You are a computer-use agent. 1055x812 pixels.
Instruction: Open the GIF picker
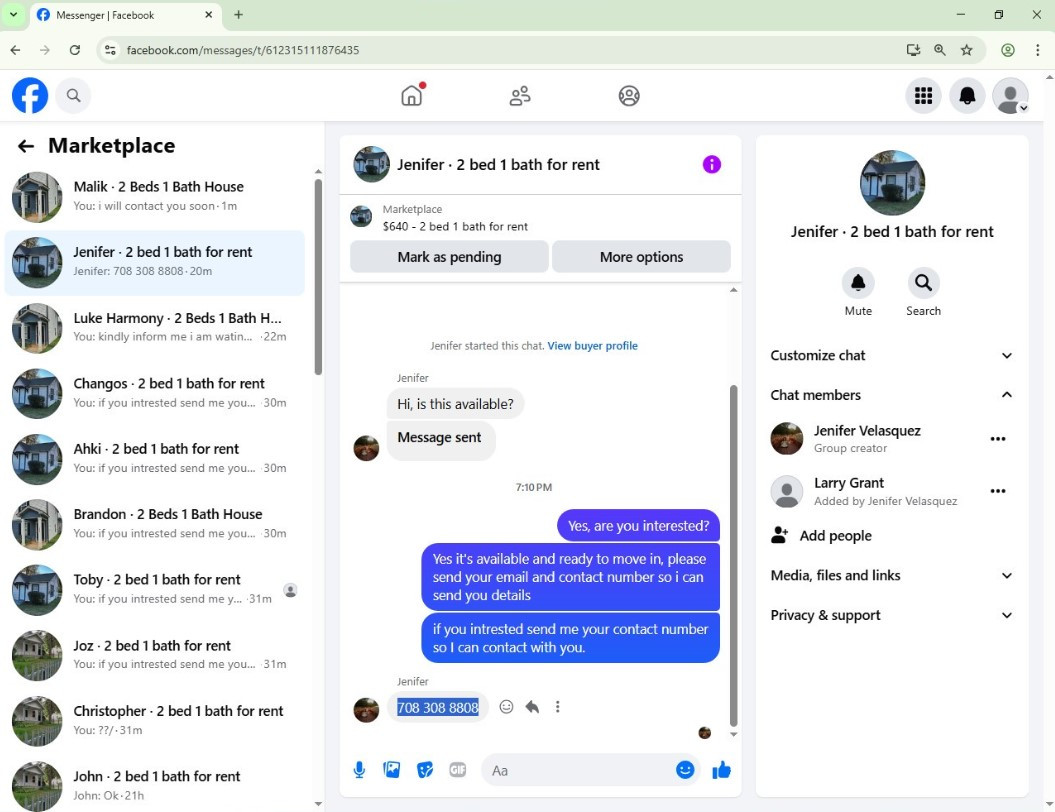tap(458, 770)
